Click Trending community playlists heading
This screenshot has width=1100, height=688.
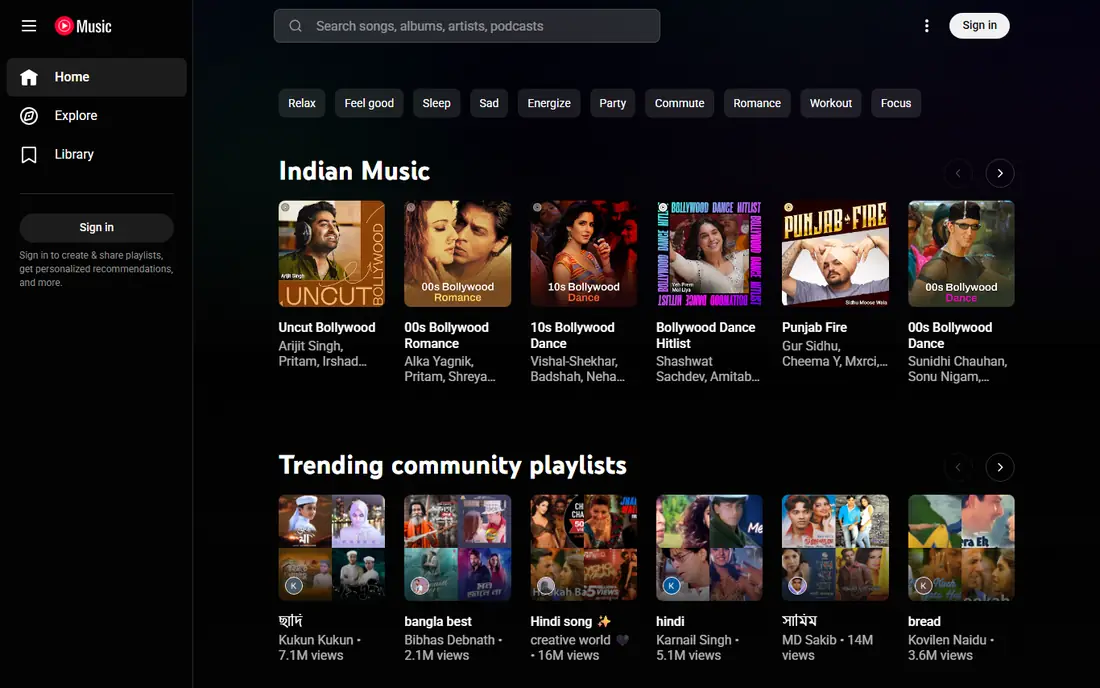(x=452, y=466)
